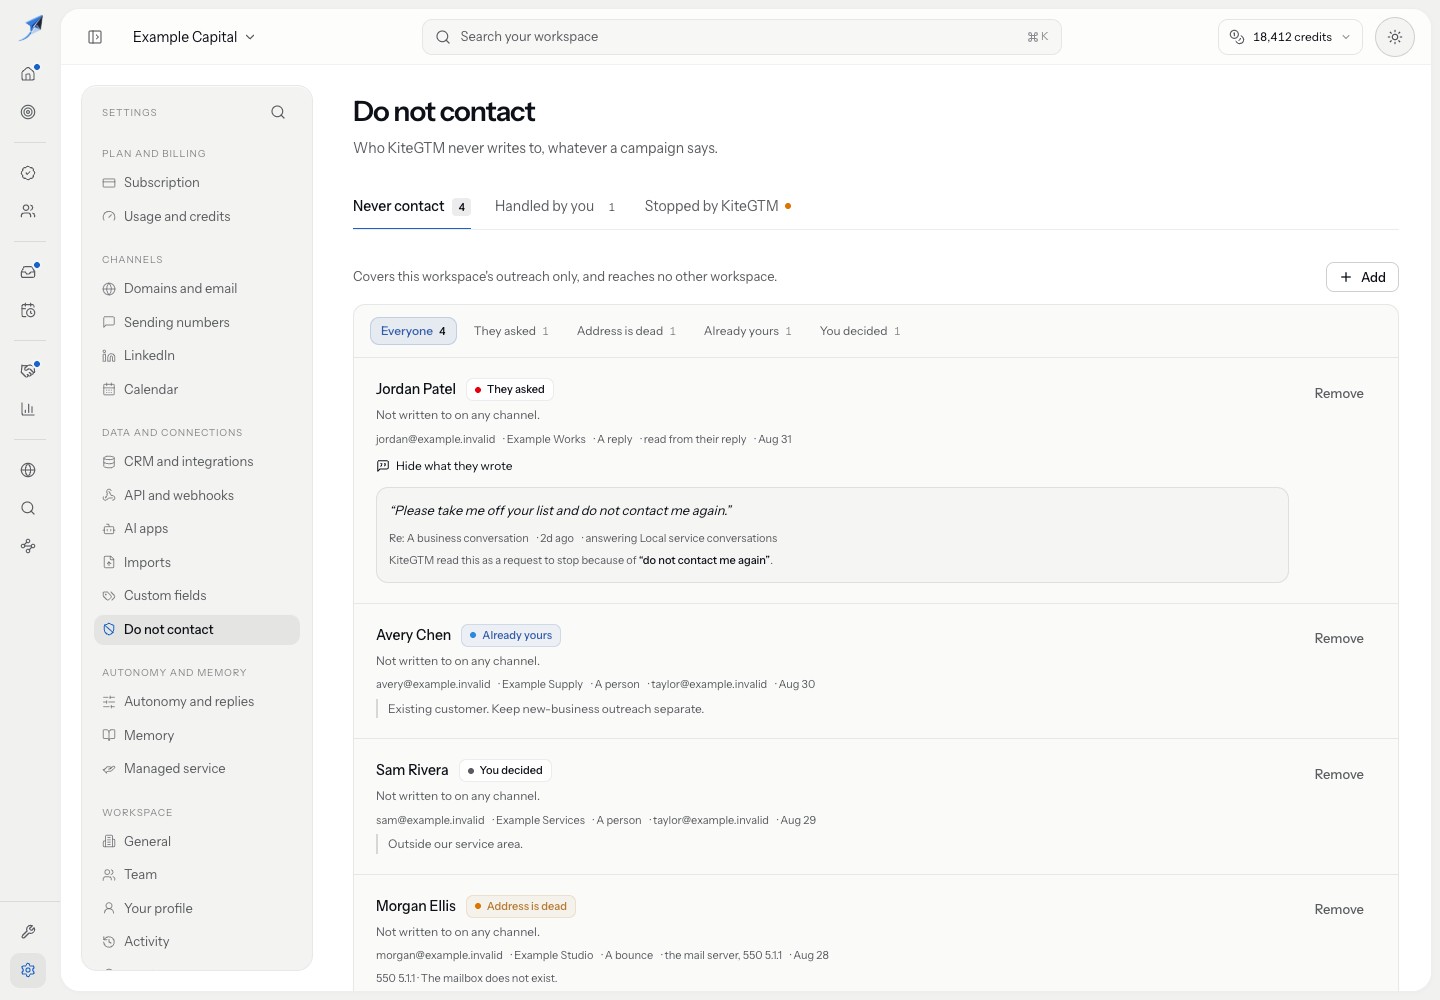The height and width of the screenshot is (1000, 1440).
Task: Filter by You decided
Action: coord(860,331)
